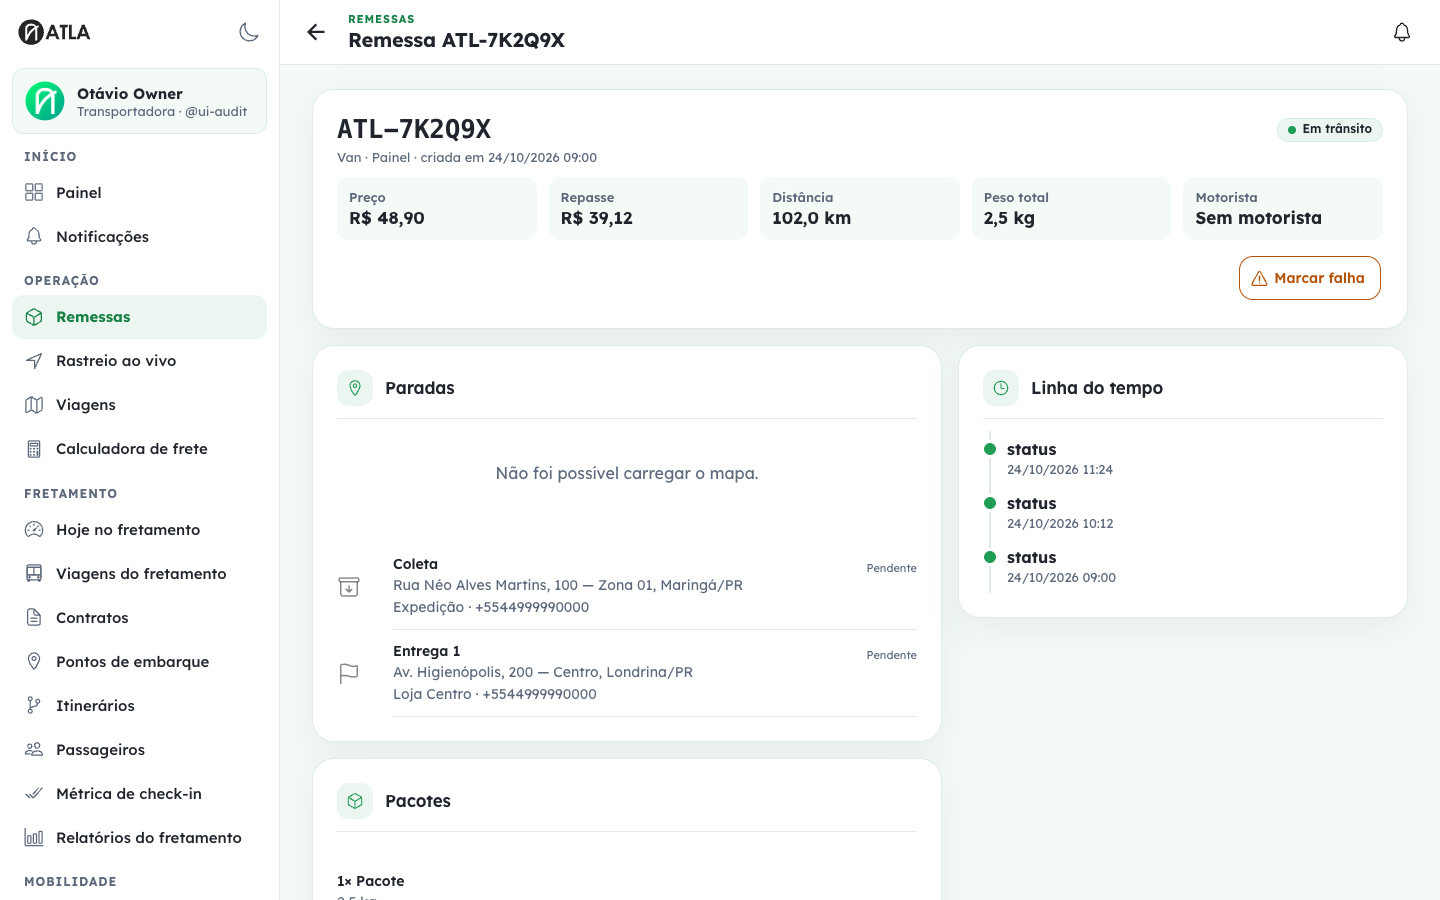Click the Viagens map icon
Viewport: 1440px width, 900px height.
(34, 405)
